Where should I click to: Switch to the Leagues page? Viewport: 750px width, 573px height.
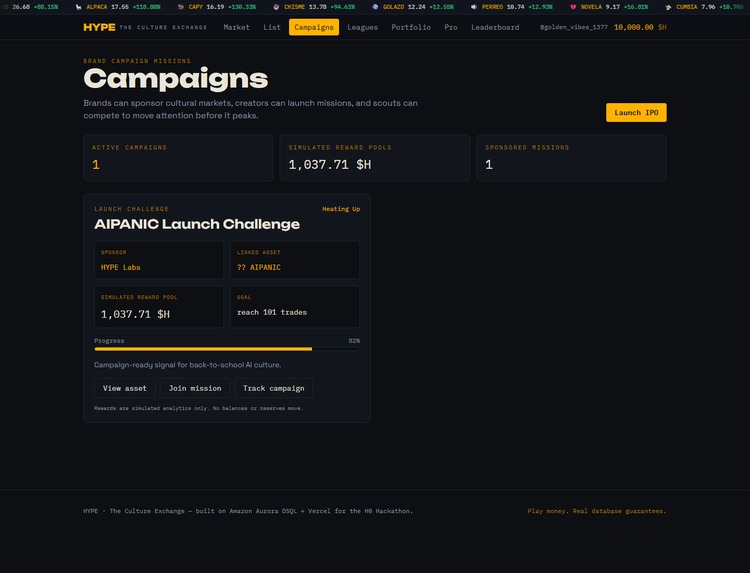click(363, 27)
